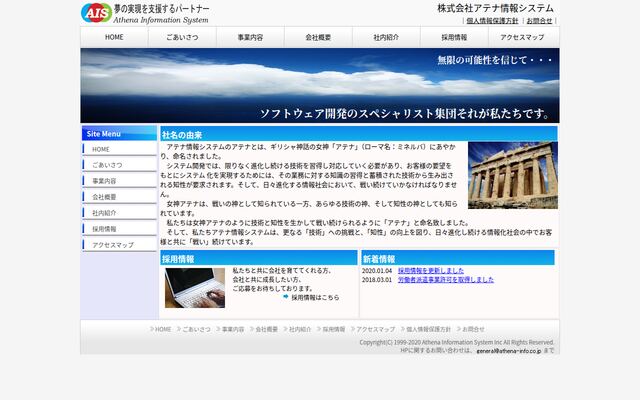Select 採用情報 in the top navigation bar
Viewport: 640px width, 400px height.
454,37
